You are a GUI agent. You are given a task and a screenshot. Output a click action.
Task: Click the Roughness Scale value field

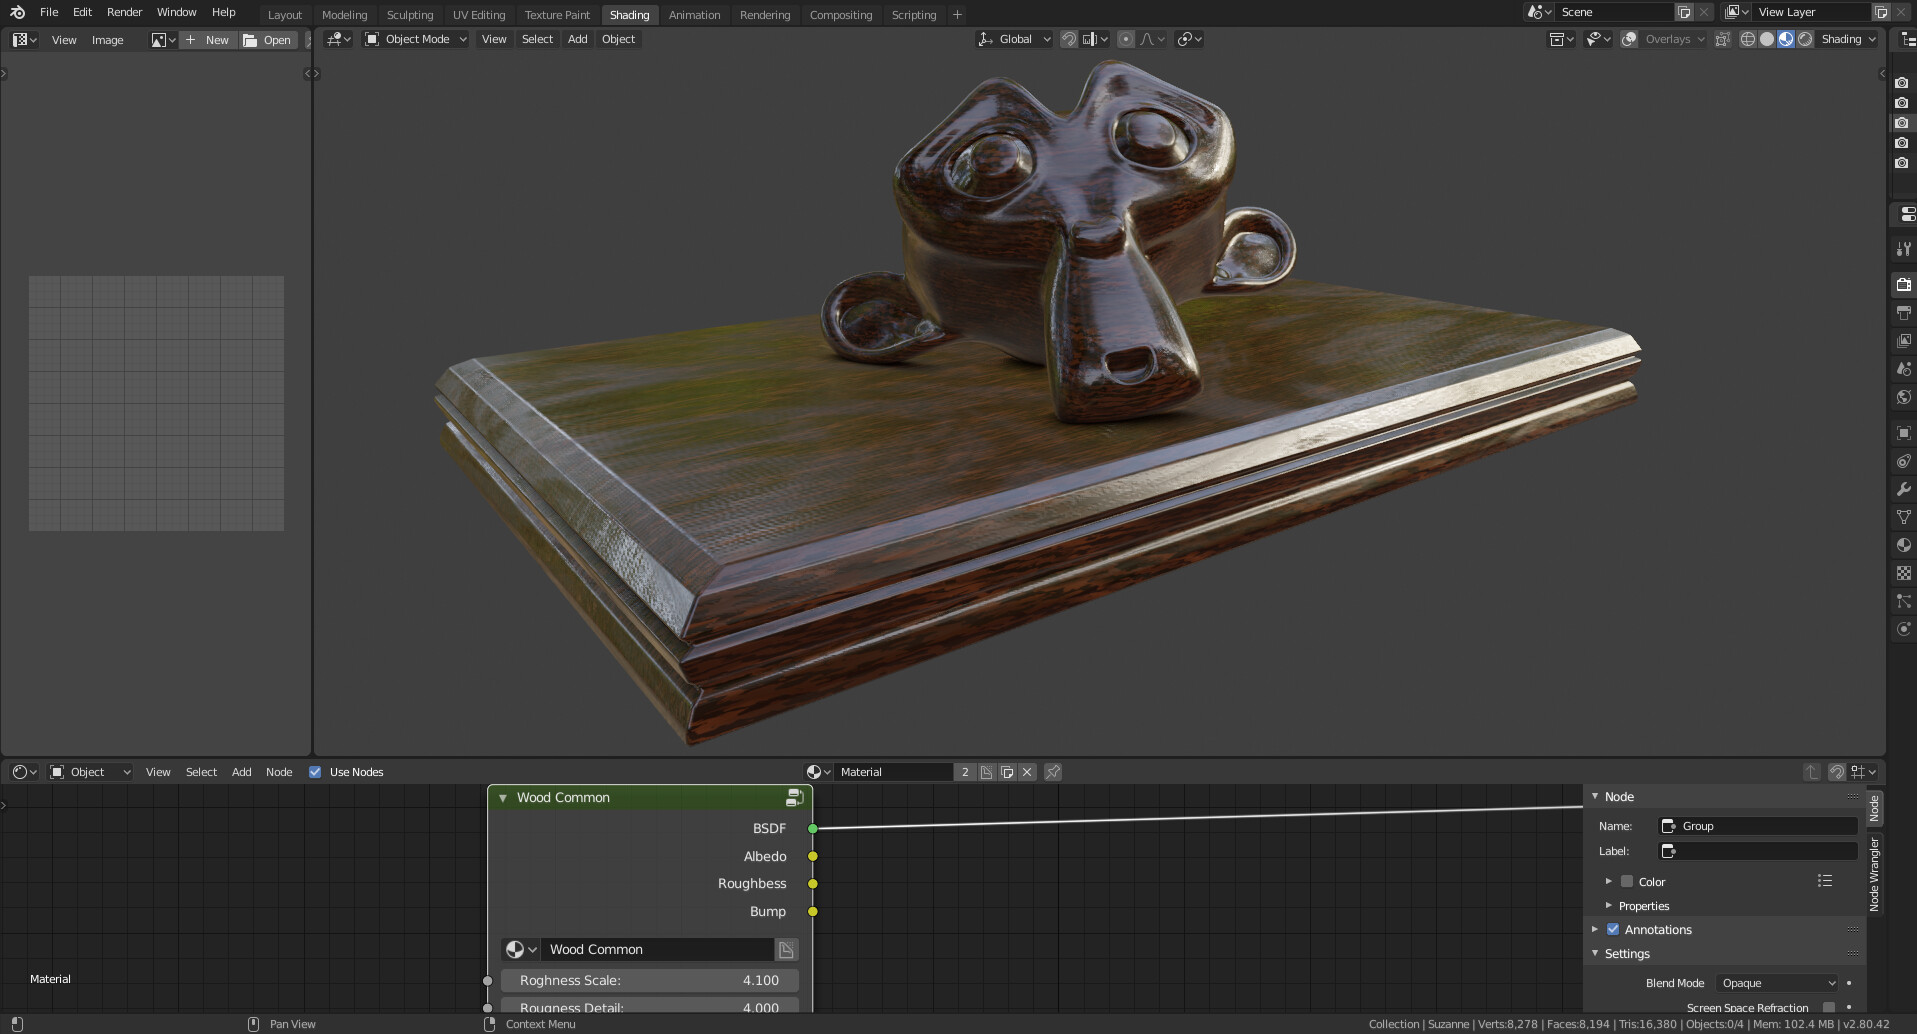[650, 980]
